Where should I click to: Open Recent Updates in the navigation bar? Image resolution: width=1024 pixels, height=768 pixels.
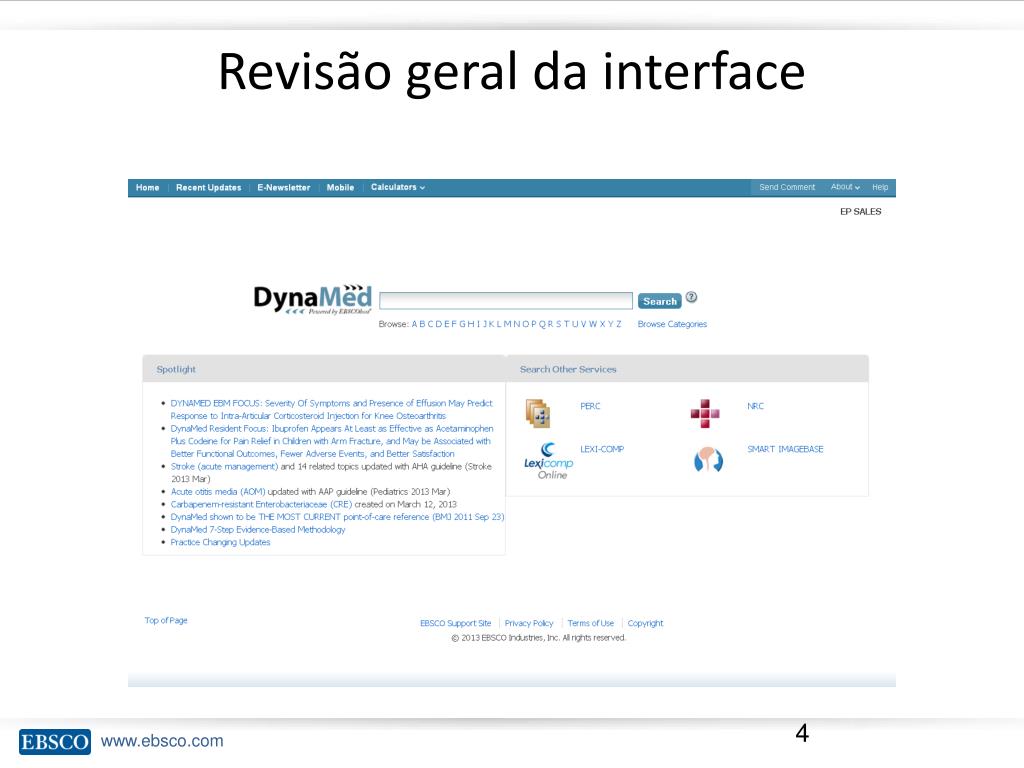208,187
